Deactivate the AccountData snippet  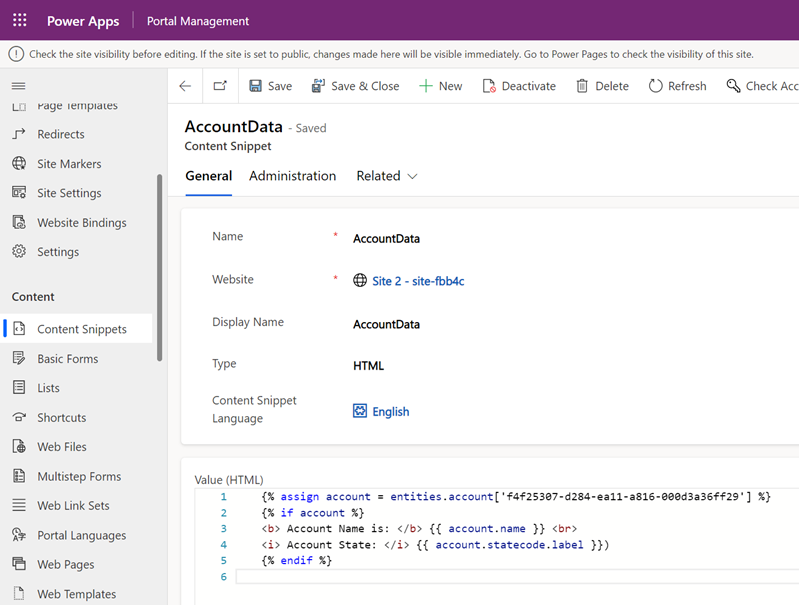[518, 86]
